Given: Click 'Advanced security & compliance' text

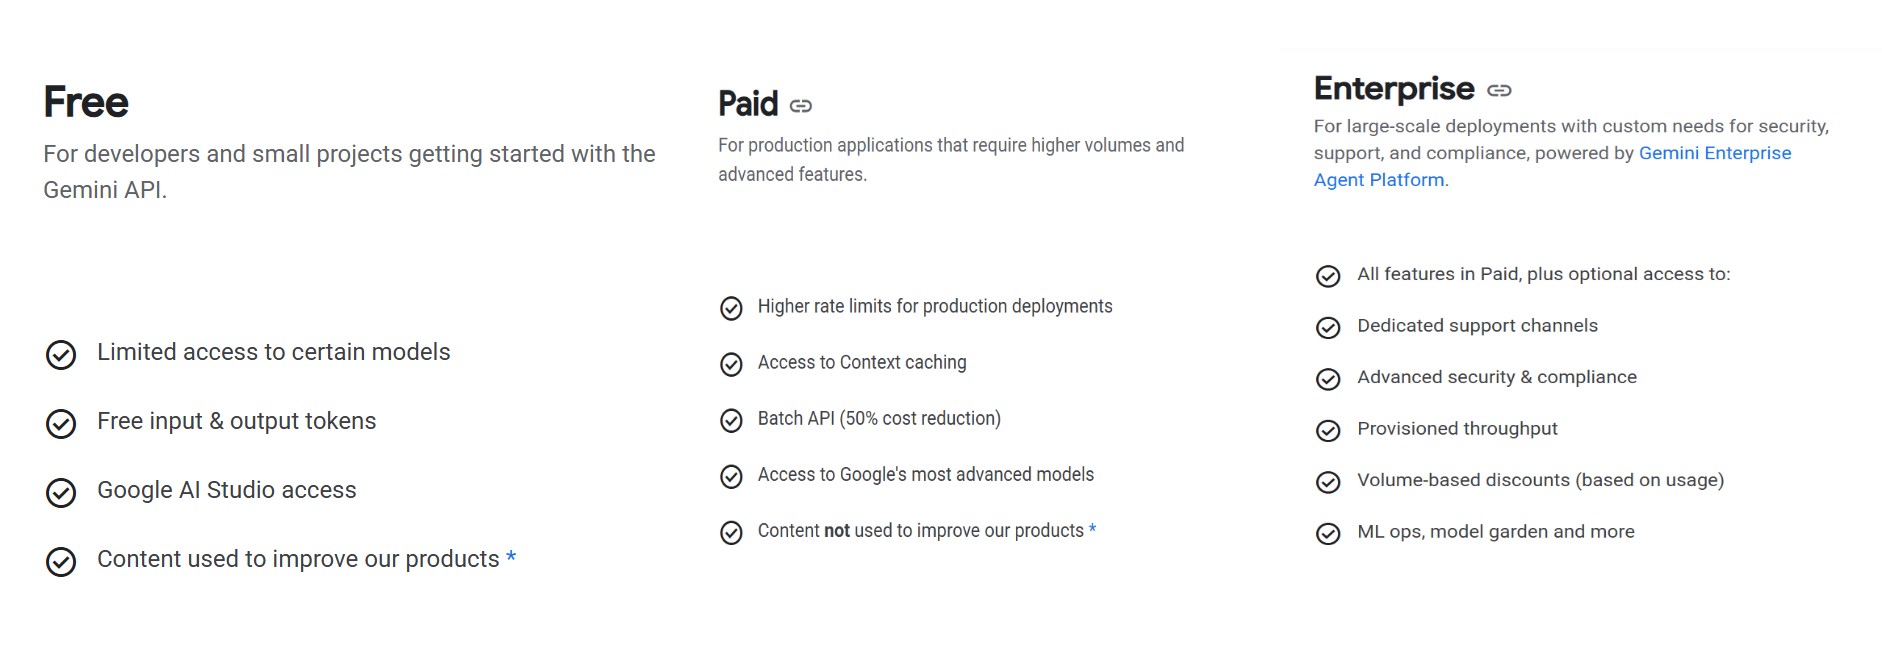Looking at the screenshot, I should pyautogui.click(x=1497, y=377).
